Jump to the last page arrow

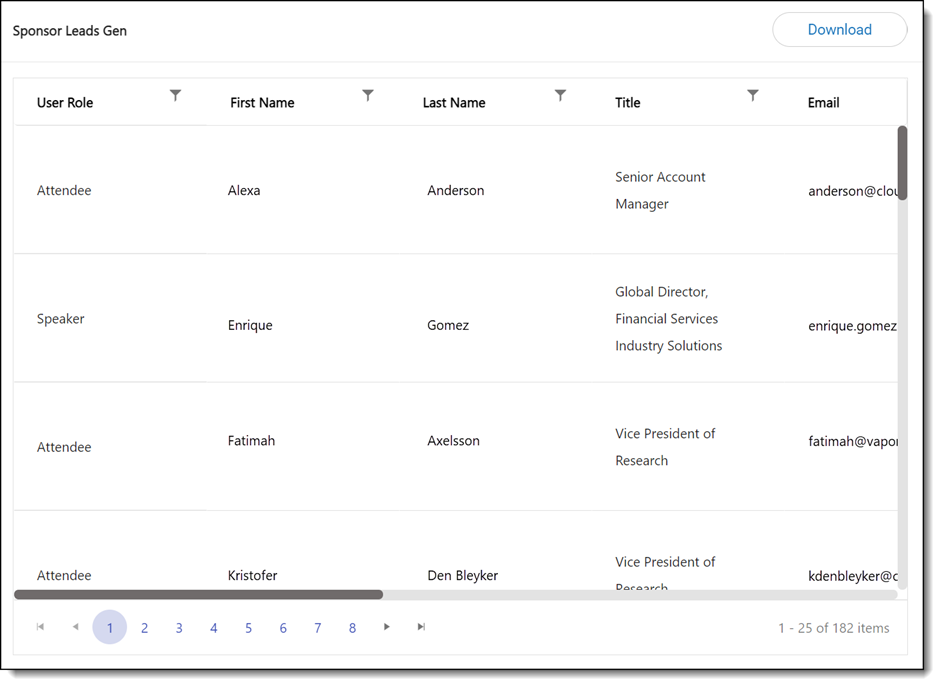pyautogui.click(x=421, y=627)
